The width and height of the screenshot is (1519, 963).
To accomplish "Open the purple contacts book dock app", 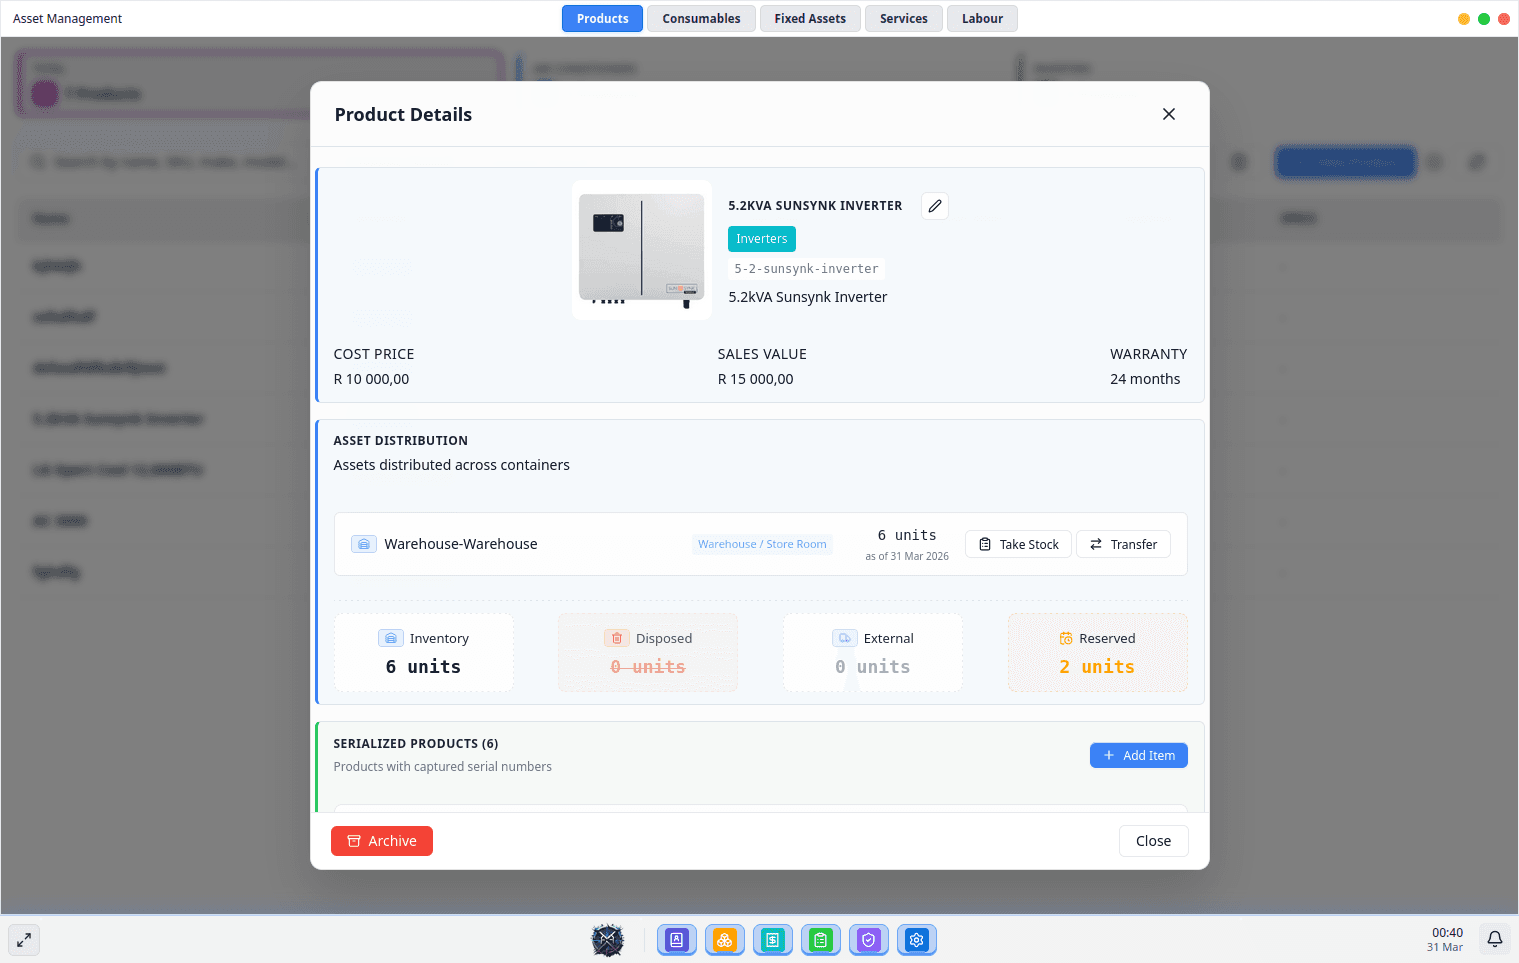I will coord(677,939).
